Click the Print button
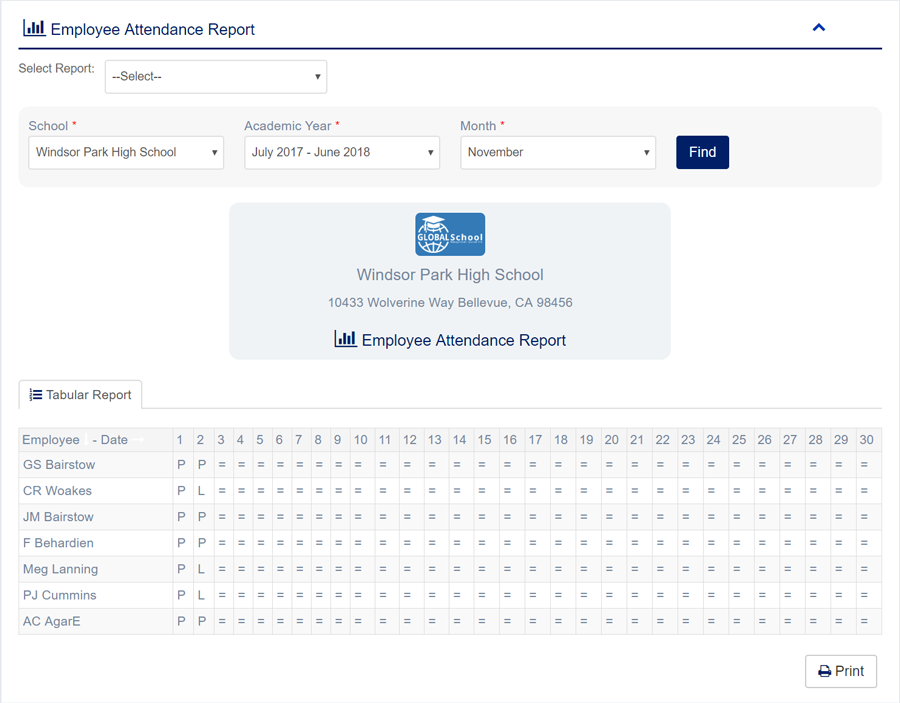 tap(841, 671)
